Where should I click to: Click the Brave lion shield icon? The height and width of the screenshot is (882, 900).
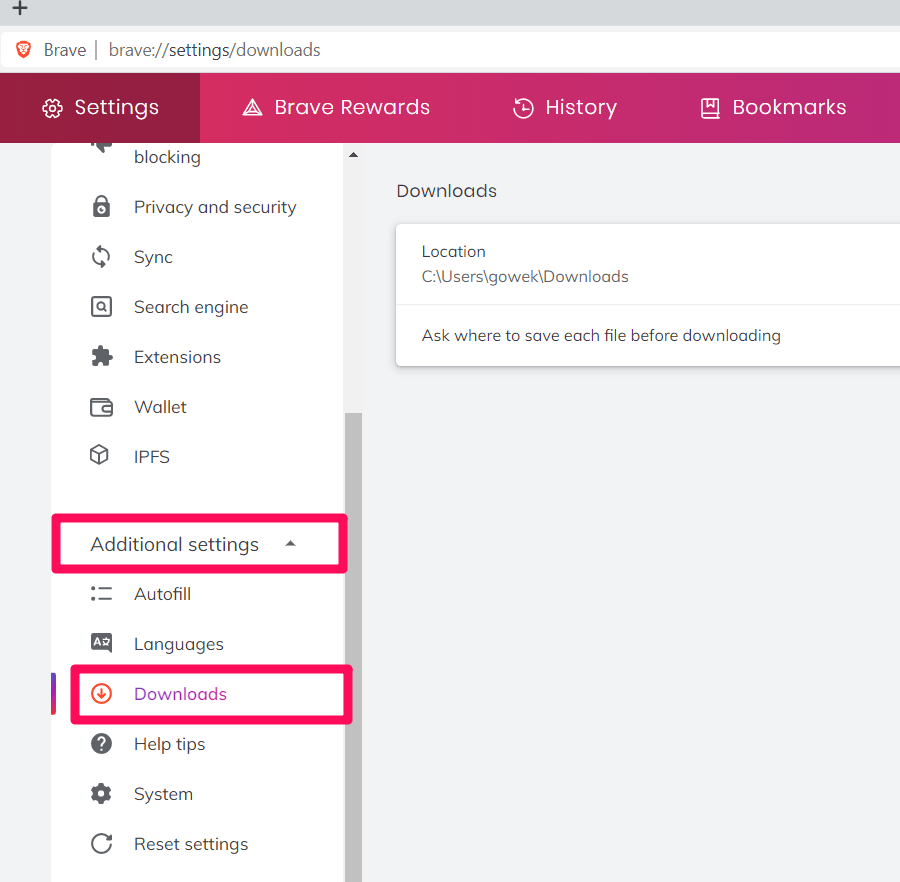[24, 50]
